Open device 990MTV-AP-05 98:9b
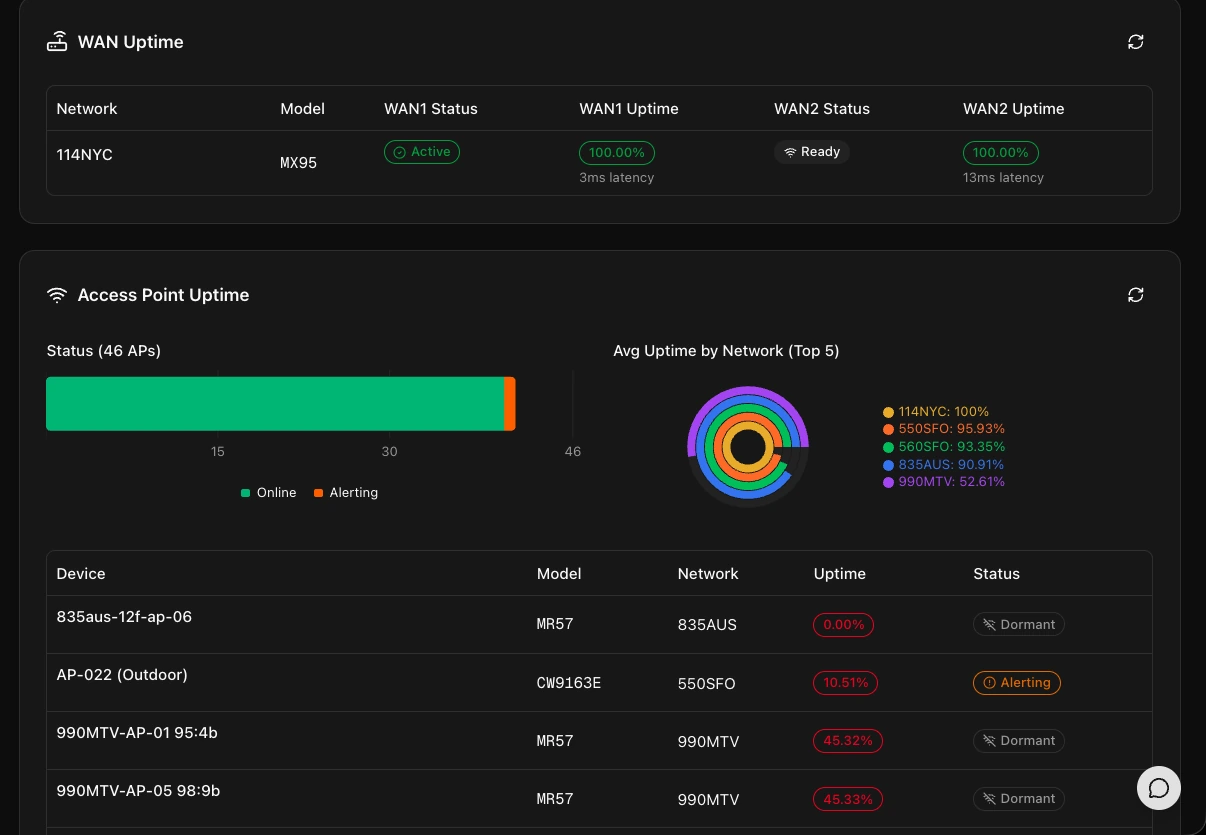The width and height of the screenshot is (1206, 835). 138,791
